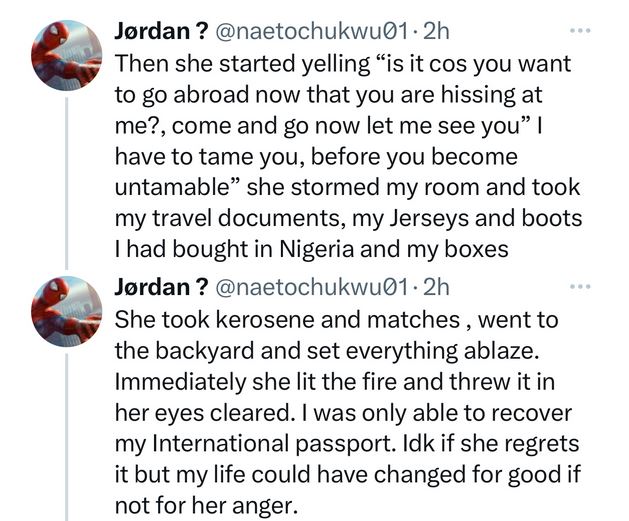
Task: Click the Spider-Man avatar beside the kerosene tweet
Action: tap(68, 311)
